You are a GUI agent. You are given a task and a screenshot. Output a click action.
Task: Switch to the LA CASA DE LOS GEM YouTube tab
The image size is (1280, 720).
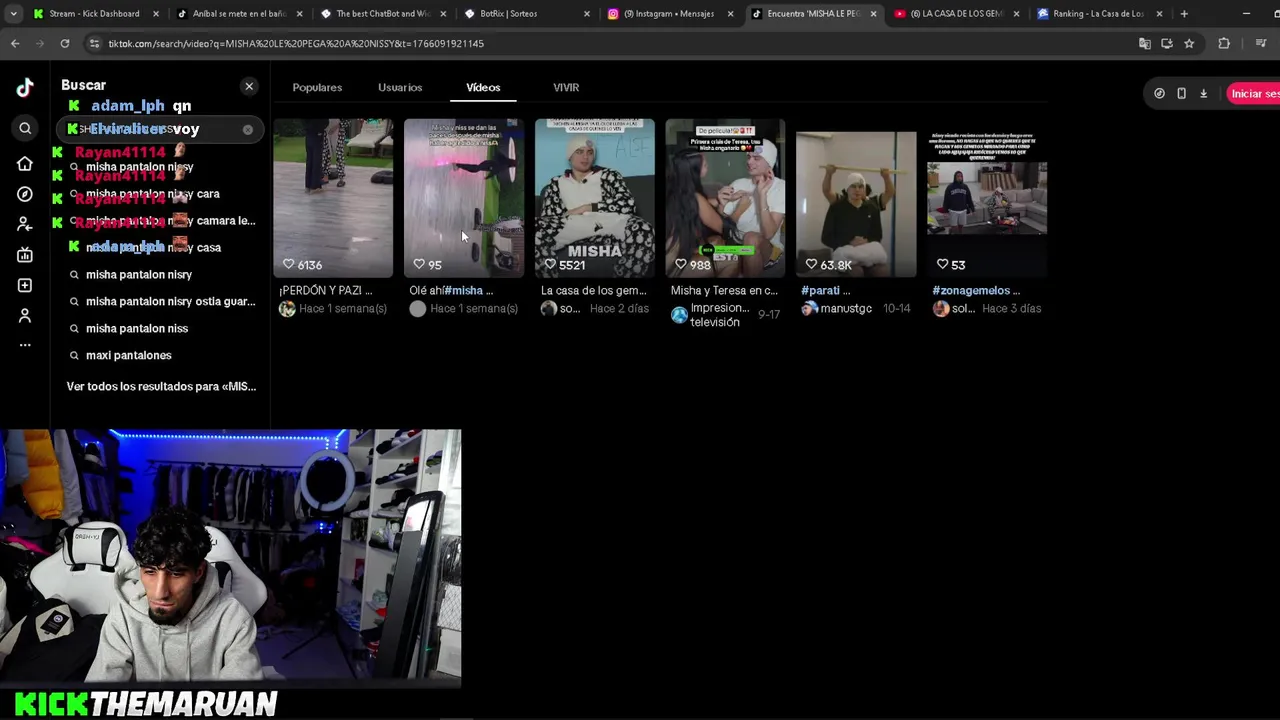(x=957, y=14)
